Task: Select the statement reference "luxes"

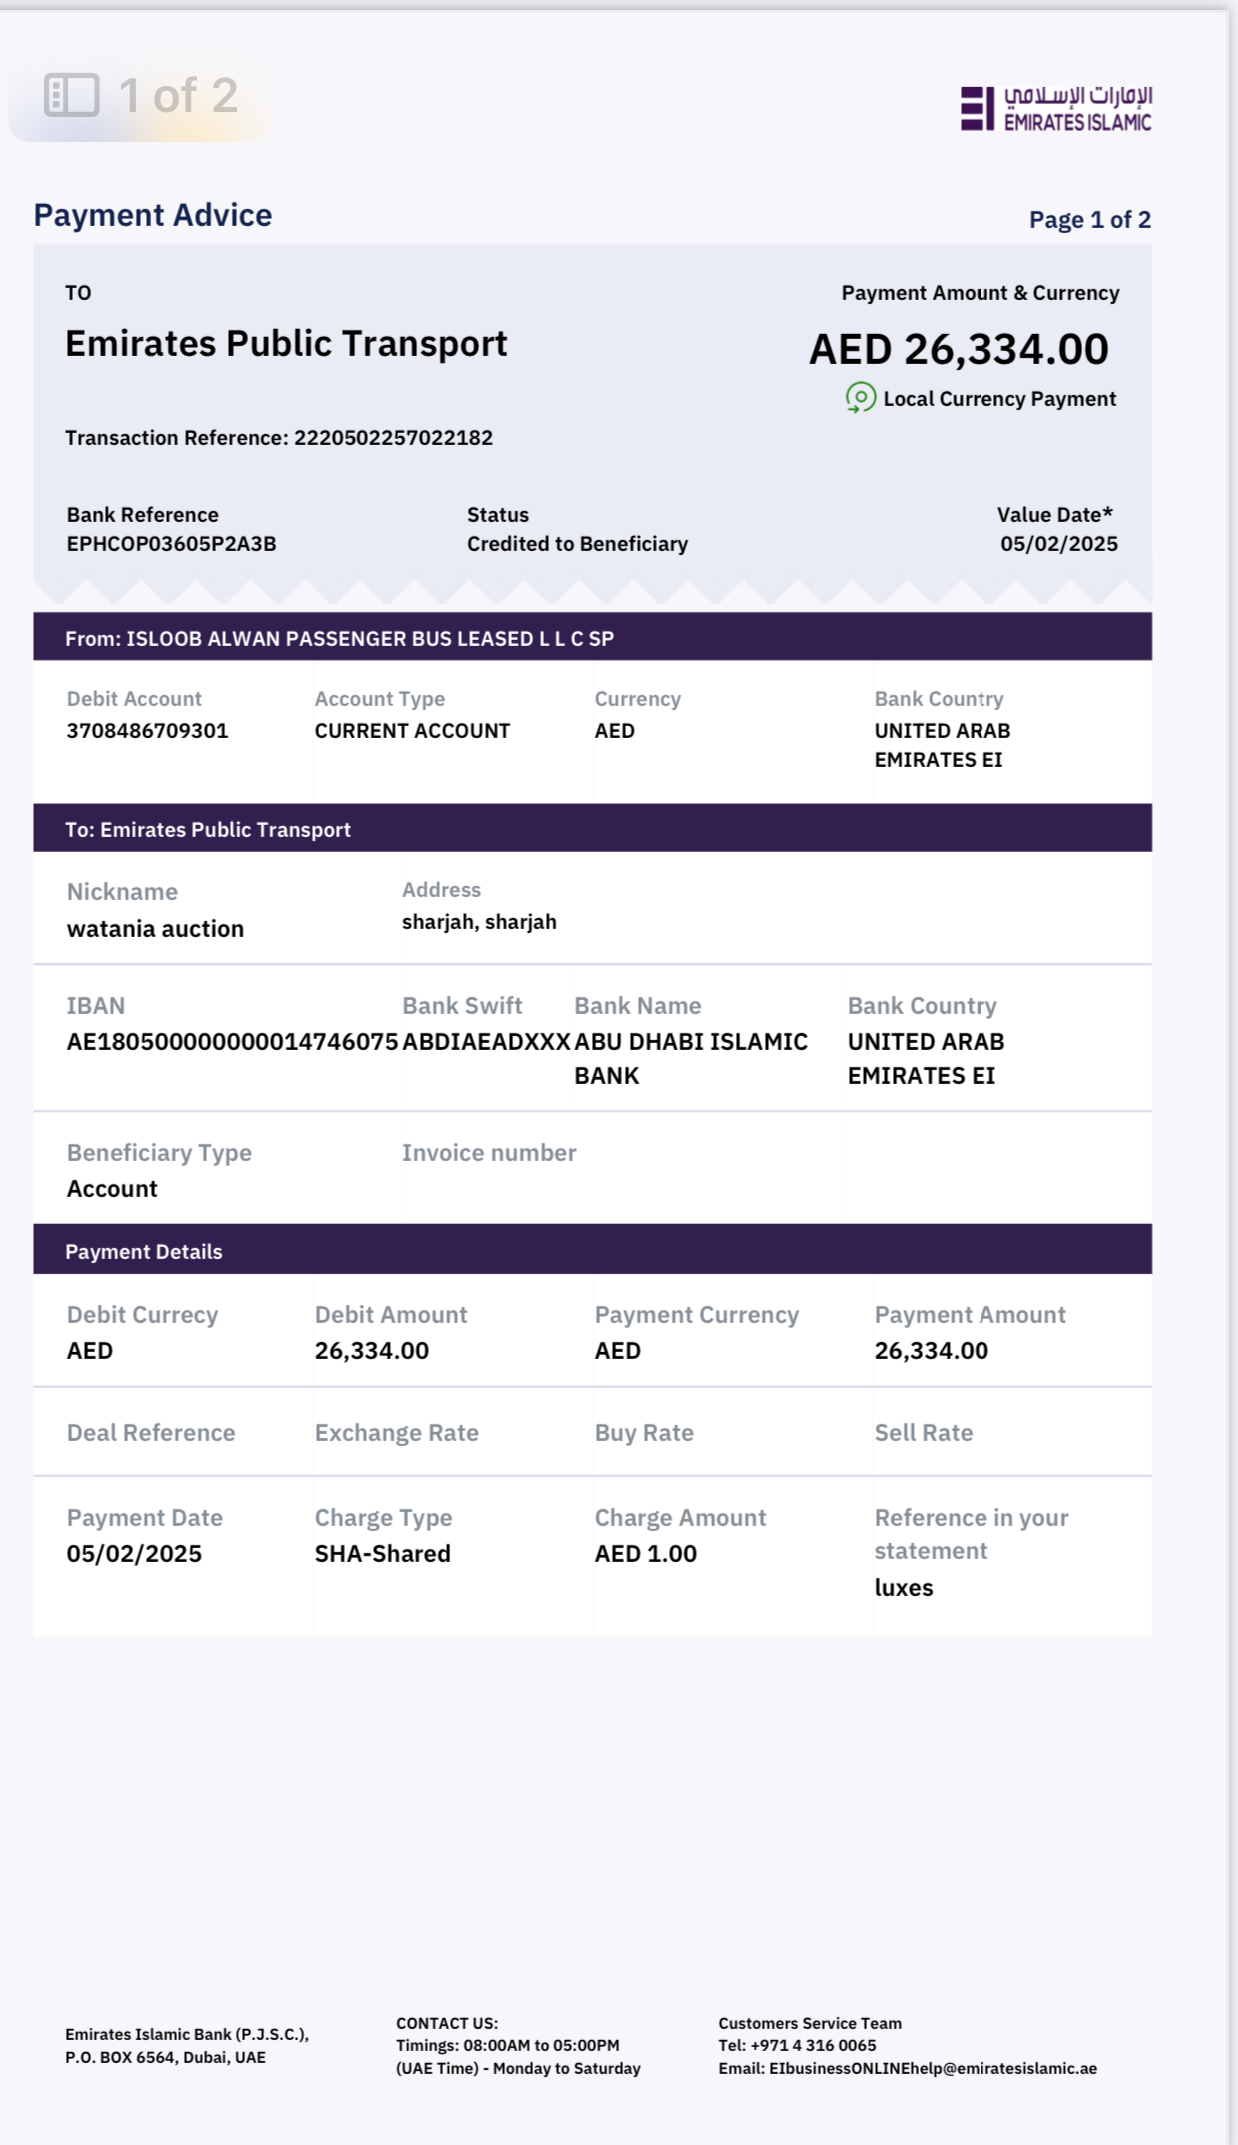Action: point(904,1588)
